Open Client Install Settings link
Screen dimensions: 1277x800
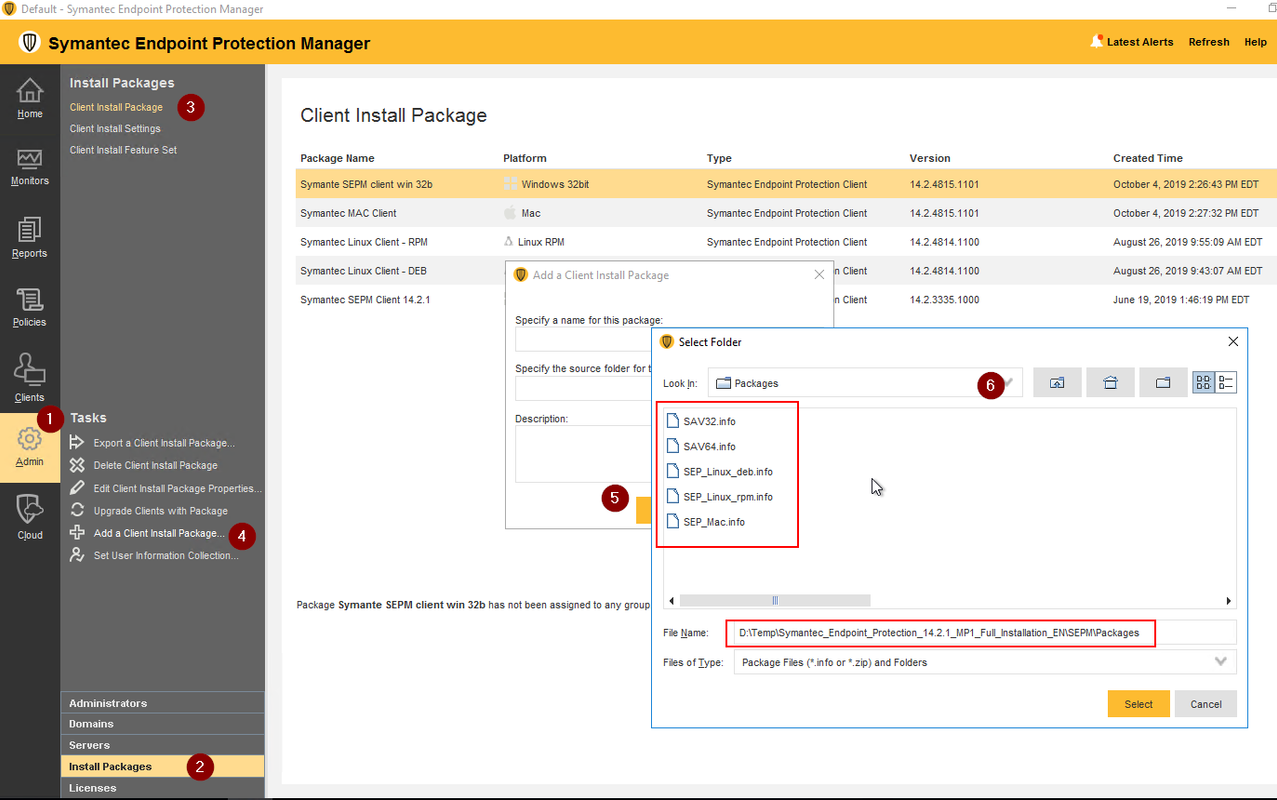tap(115, 128)
